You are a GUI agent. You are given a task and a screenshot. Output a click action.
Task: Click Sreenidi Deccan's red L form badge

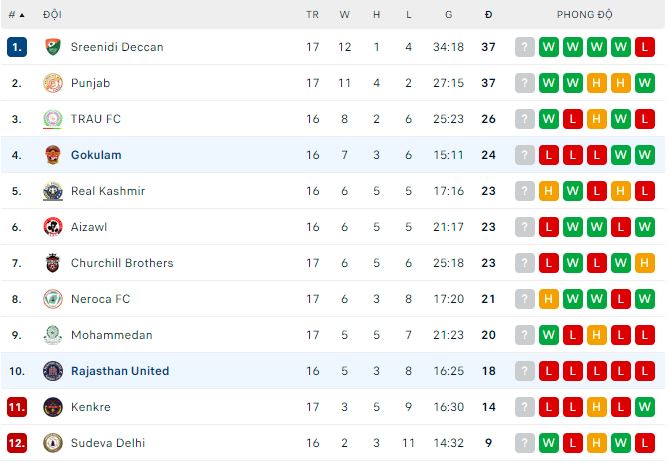[645, 47]
